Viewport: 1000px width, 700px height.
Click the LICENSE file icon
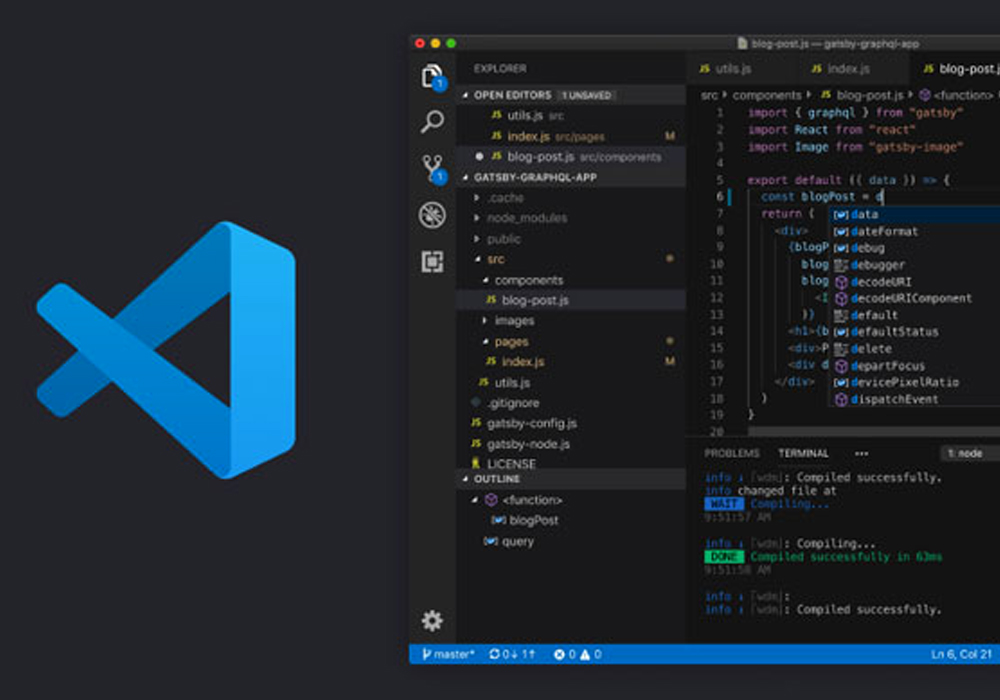[476, 463]
